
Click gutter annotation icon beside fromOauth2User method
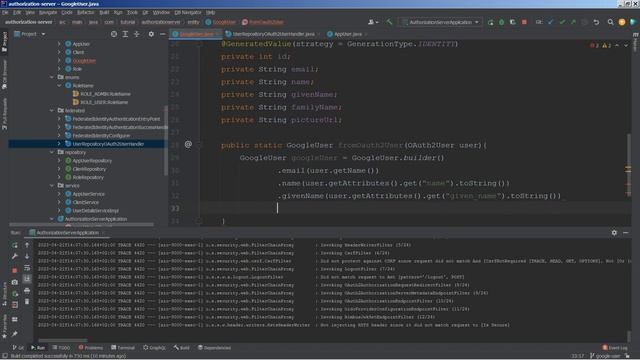(188, 144)
